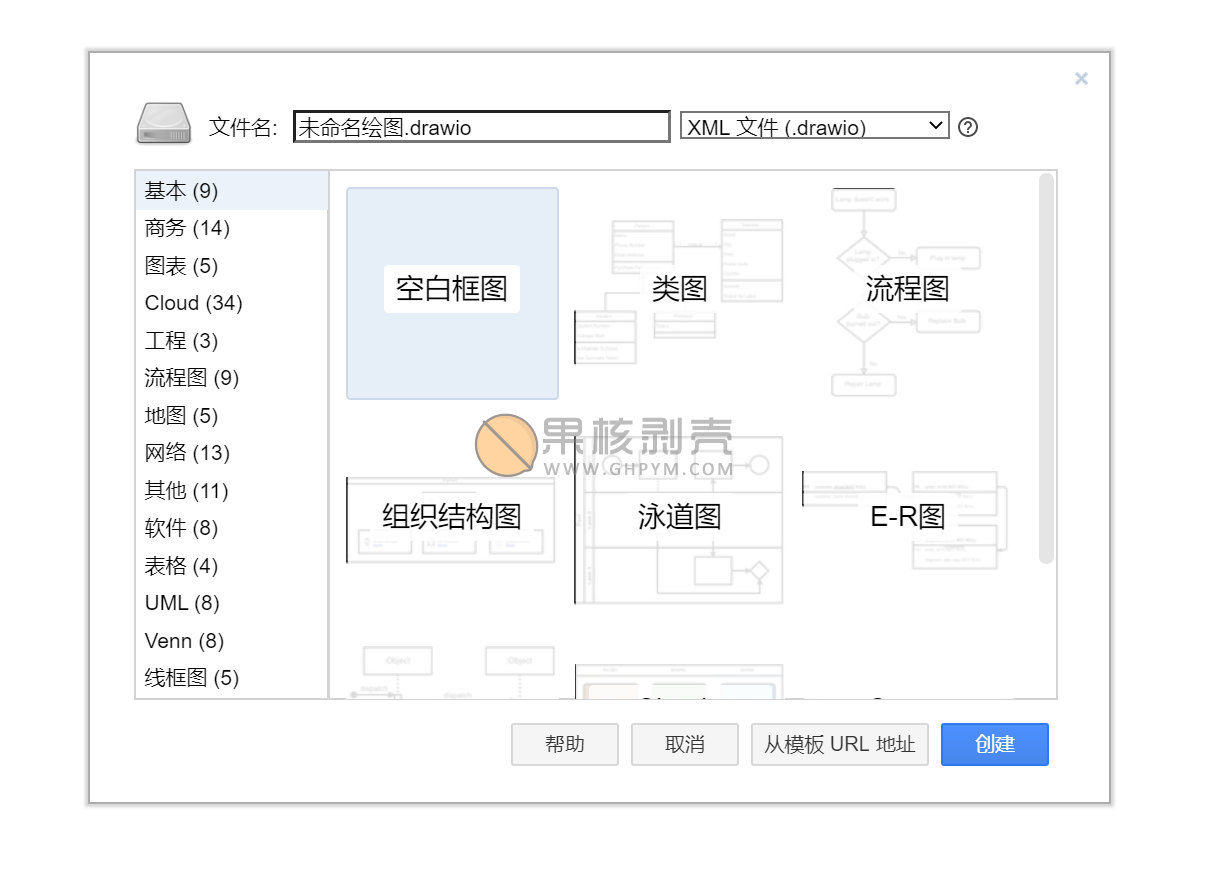The image size is (1210, 890).
Task: Select the 地图 (5) category
Action: (x=232, y=416)
